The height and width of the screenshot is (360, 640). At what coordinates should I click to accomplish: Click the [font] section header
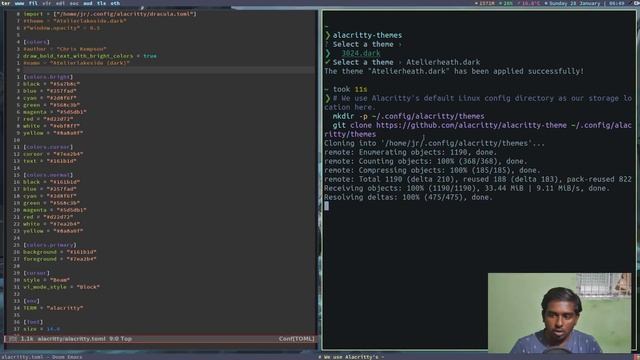point(33,322)
